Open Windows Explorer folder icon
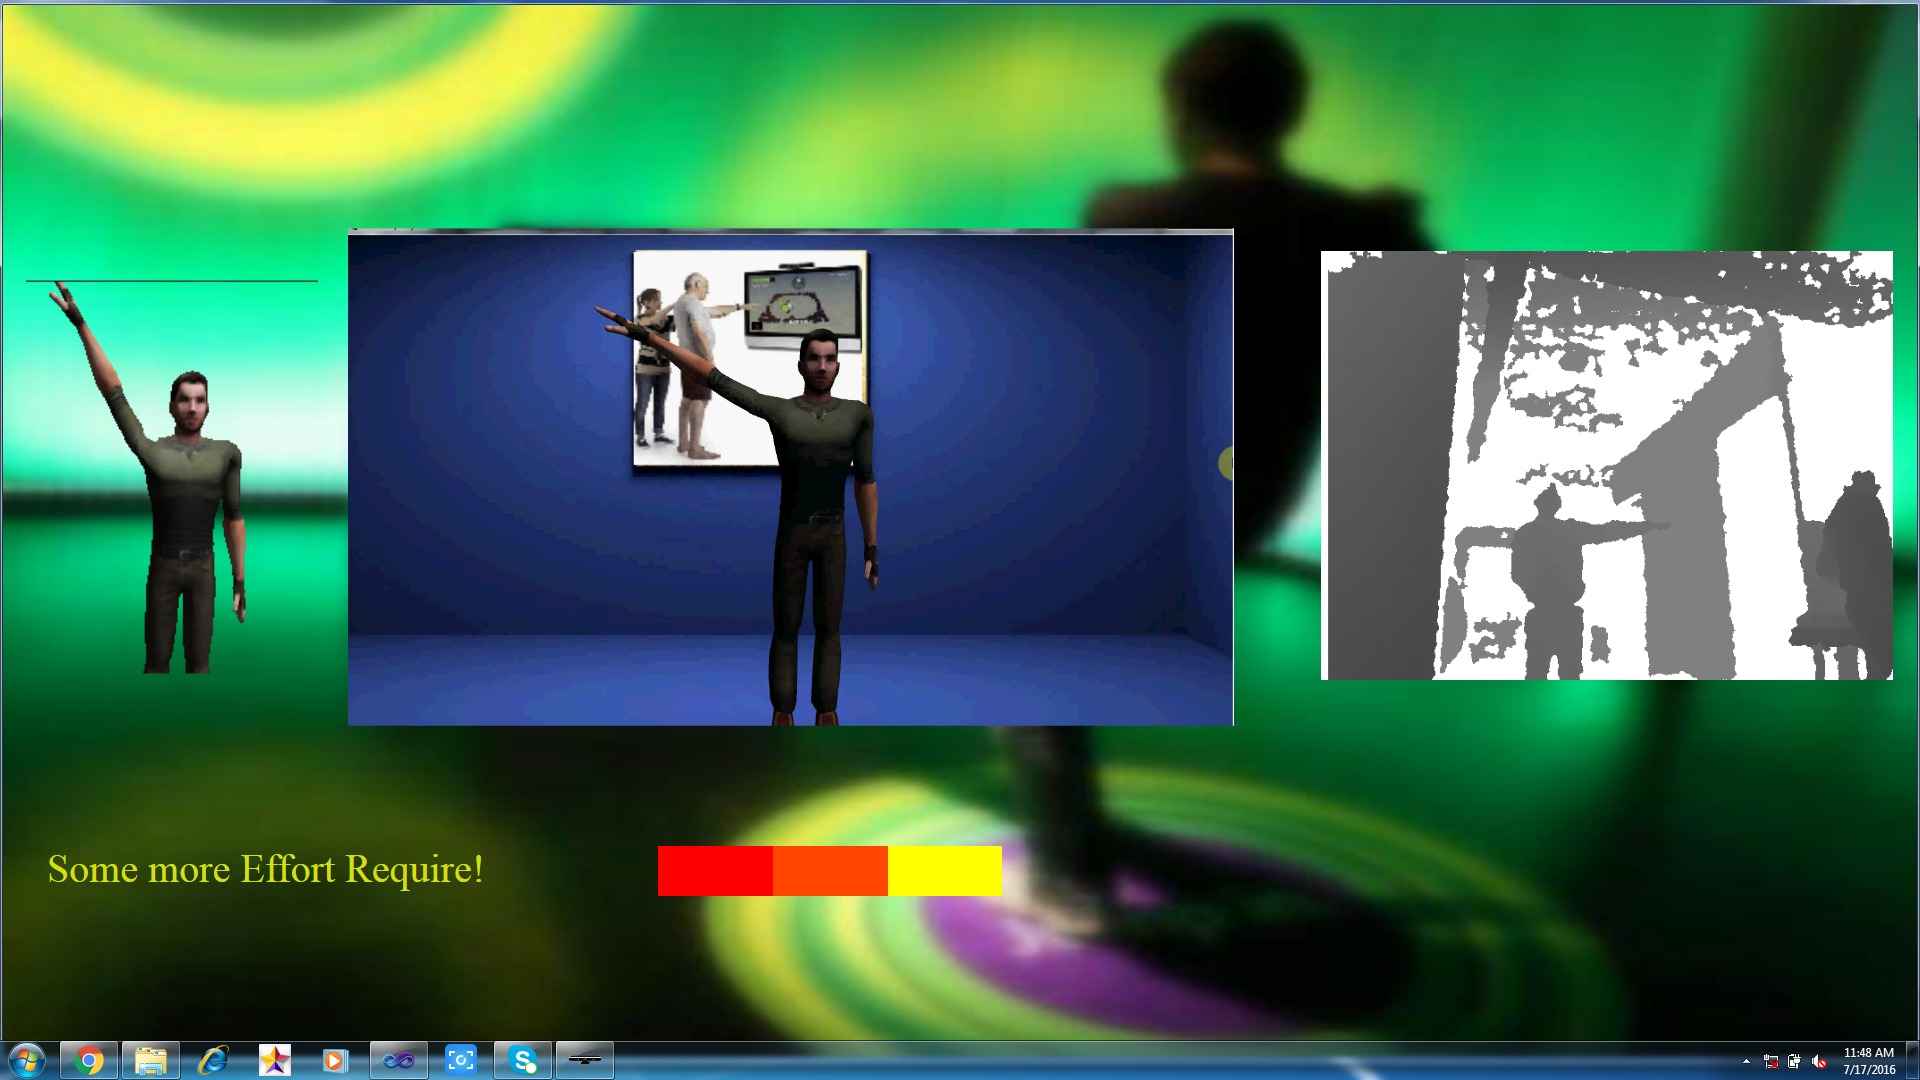 point(151,1060)
